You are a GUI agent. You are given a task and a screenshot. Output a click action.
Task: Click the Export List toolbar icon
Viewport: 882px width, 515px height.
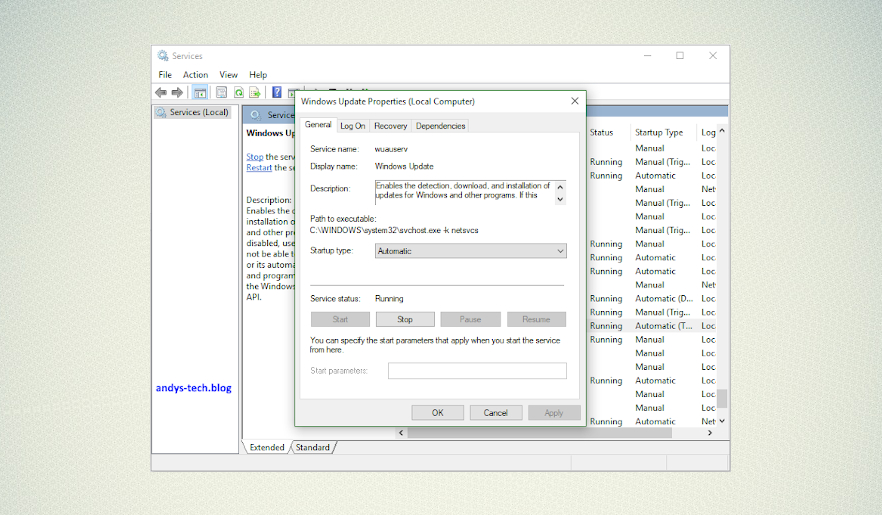[x=255, y=92]
